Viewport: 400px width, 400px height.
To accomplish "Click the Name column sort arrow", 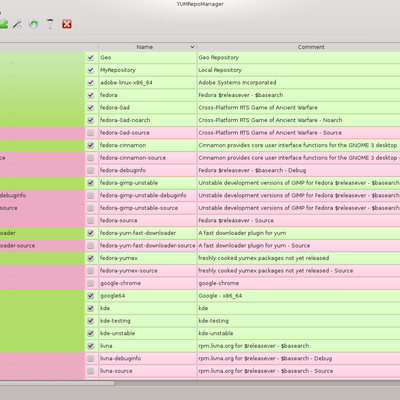I will coord(192,47).
